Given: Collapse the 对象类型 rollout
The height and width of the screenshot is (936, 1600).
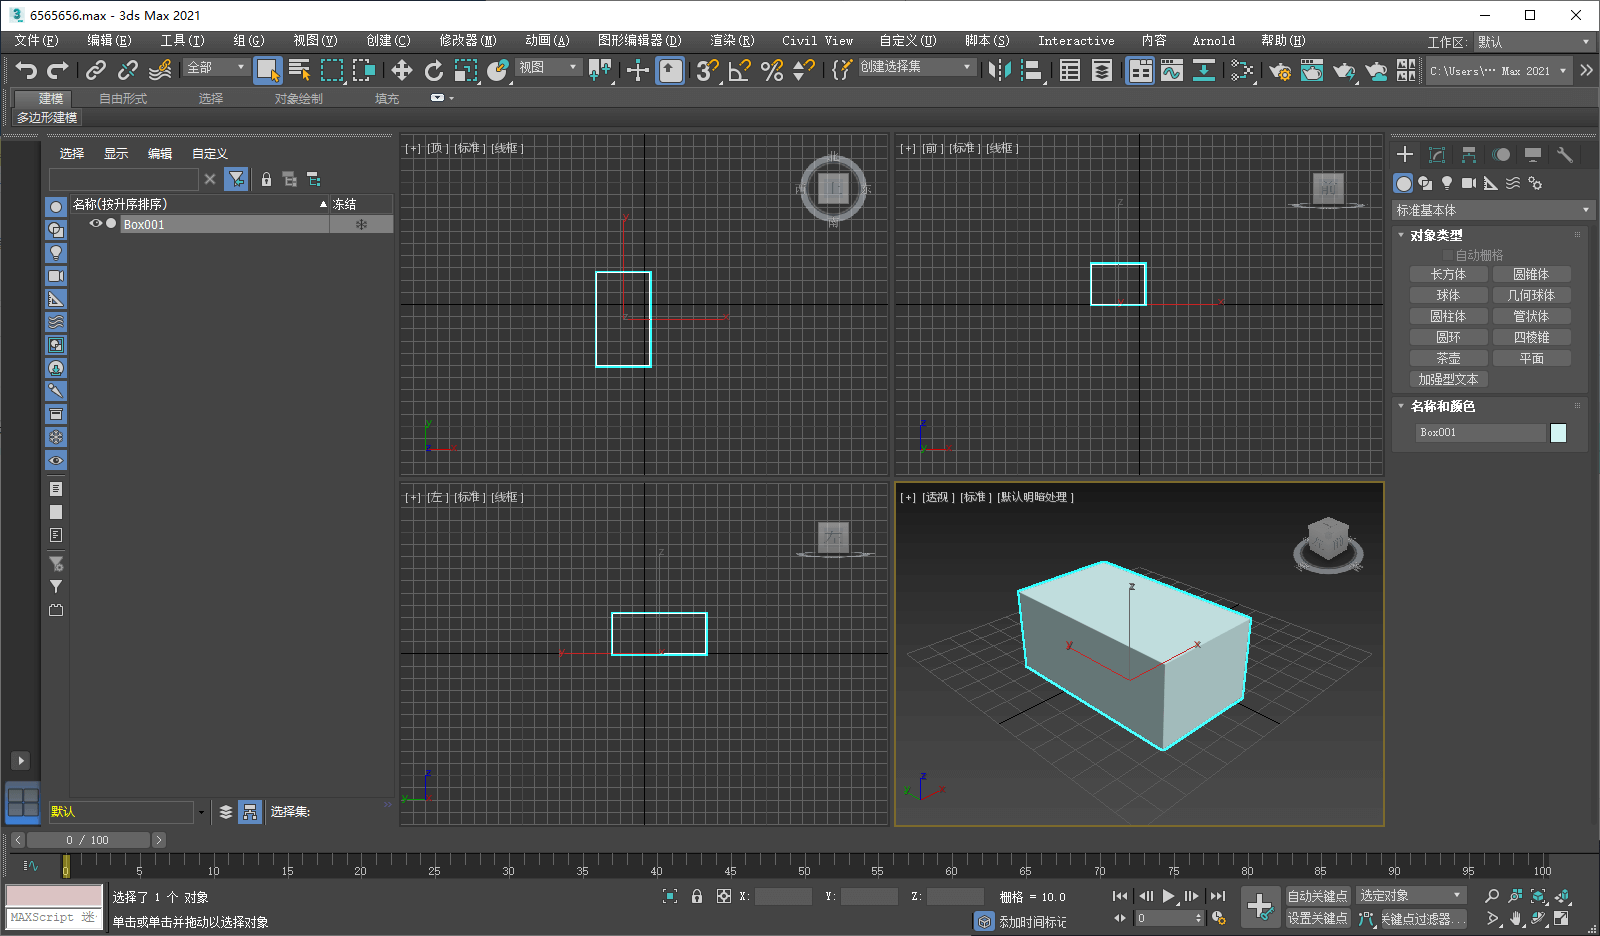Looking at the screenshot, I should pos(1436,236).
